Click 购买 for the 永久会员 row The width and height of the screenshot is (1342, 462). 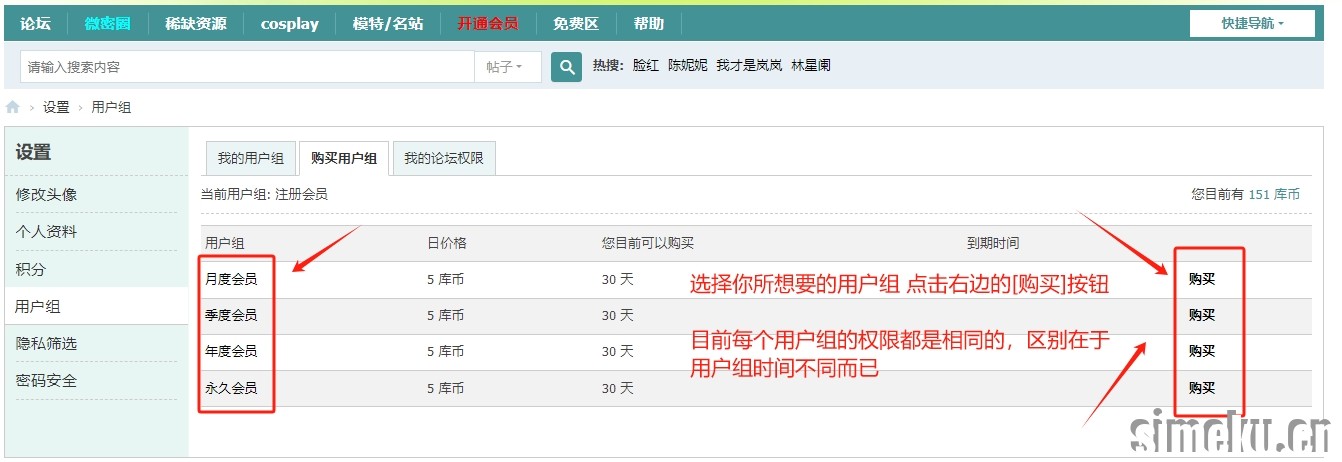click(1202, 388)
